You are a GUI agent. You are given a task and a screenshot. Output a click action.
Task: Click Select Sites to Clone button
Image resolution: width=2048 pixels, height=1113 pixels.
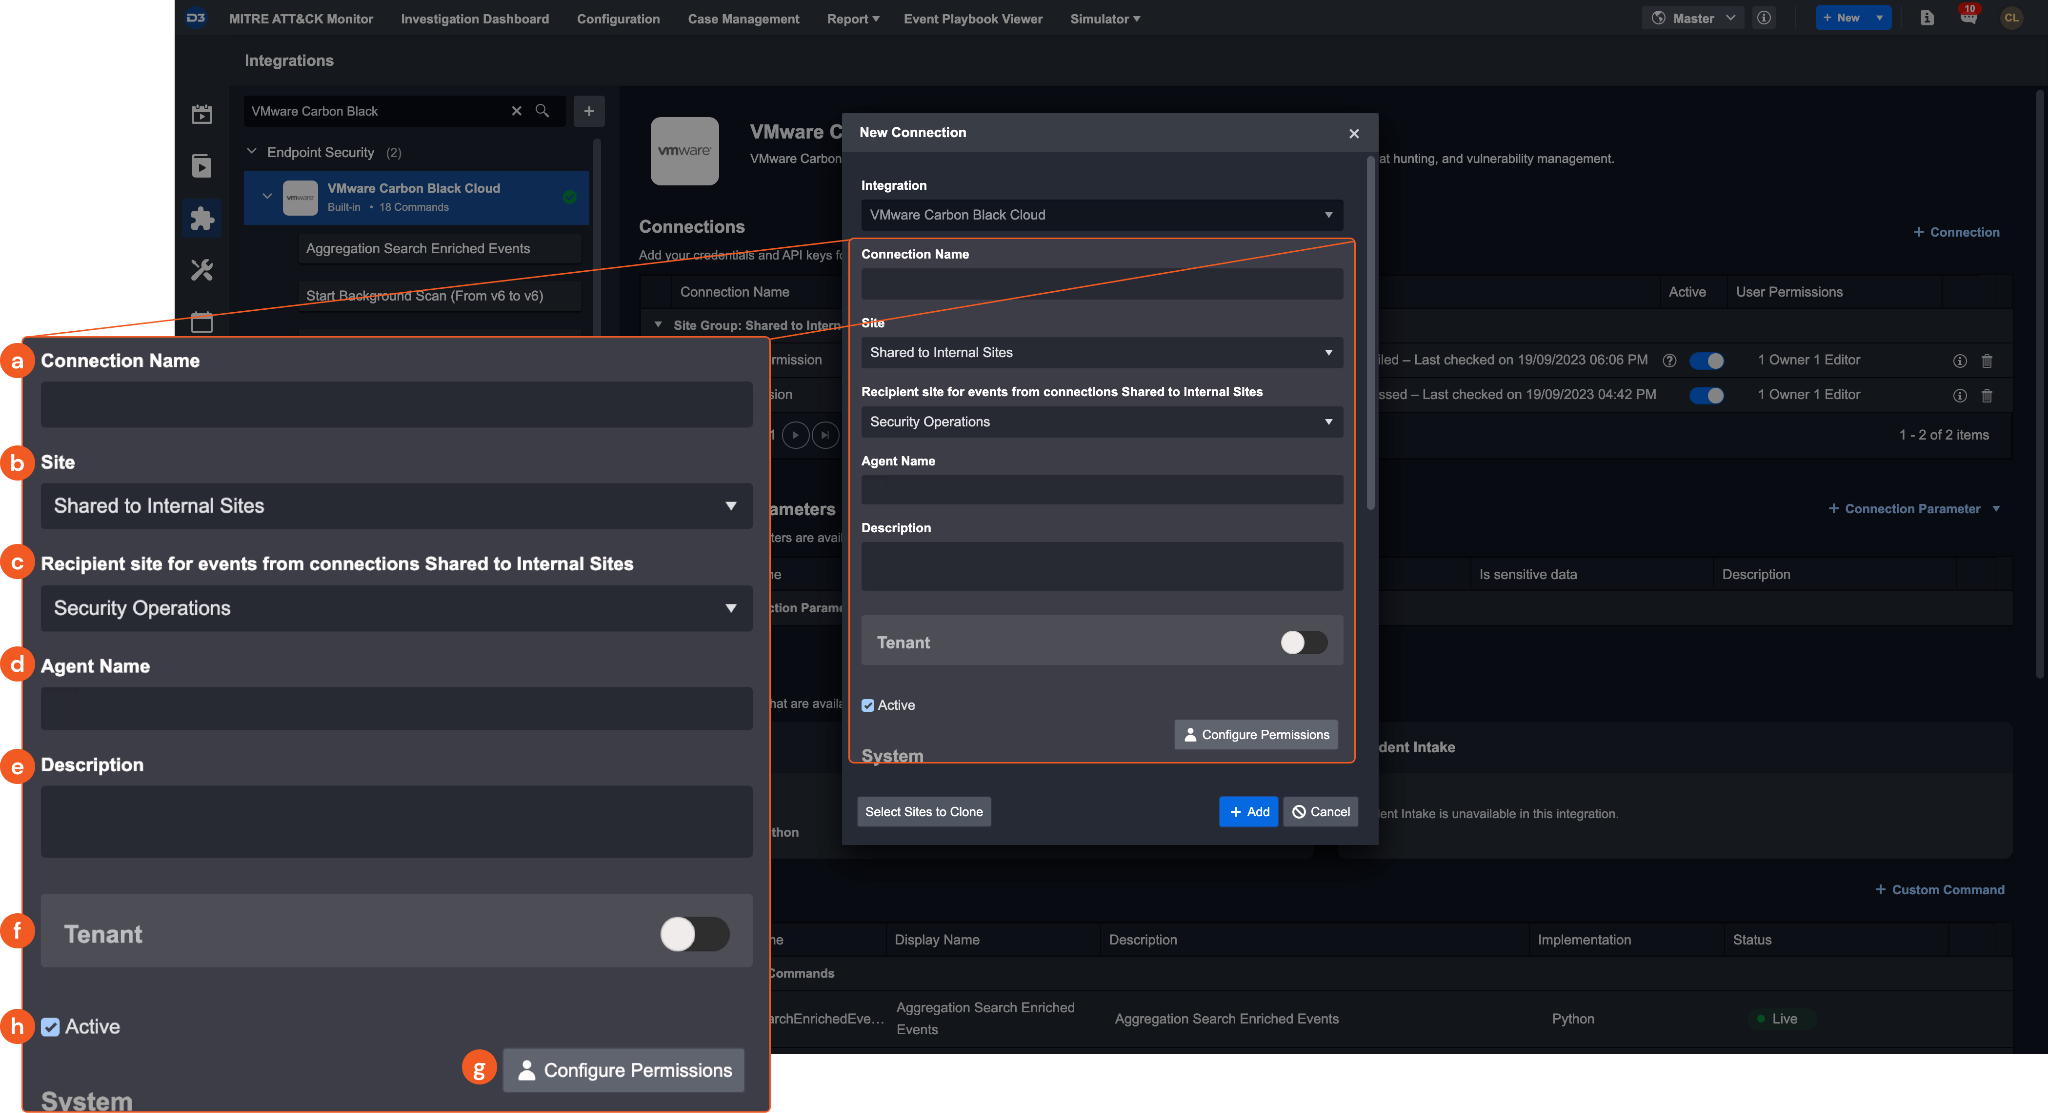(924, 812)
